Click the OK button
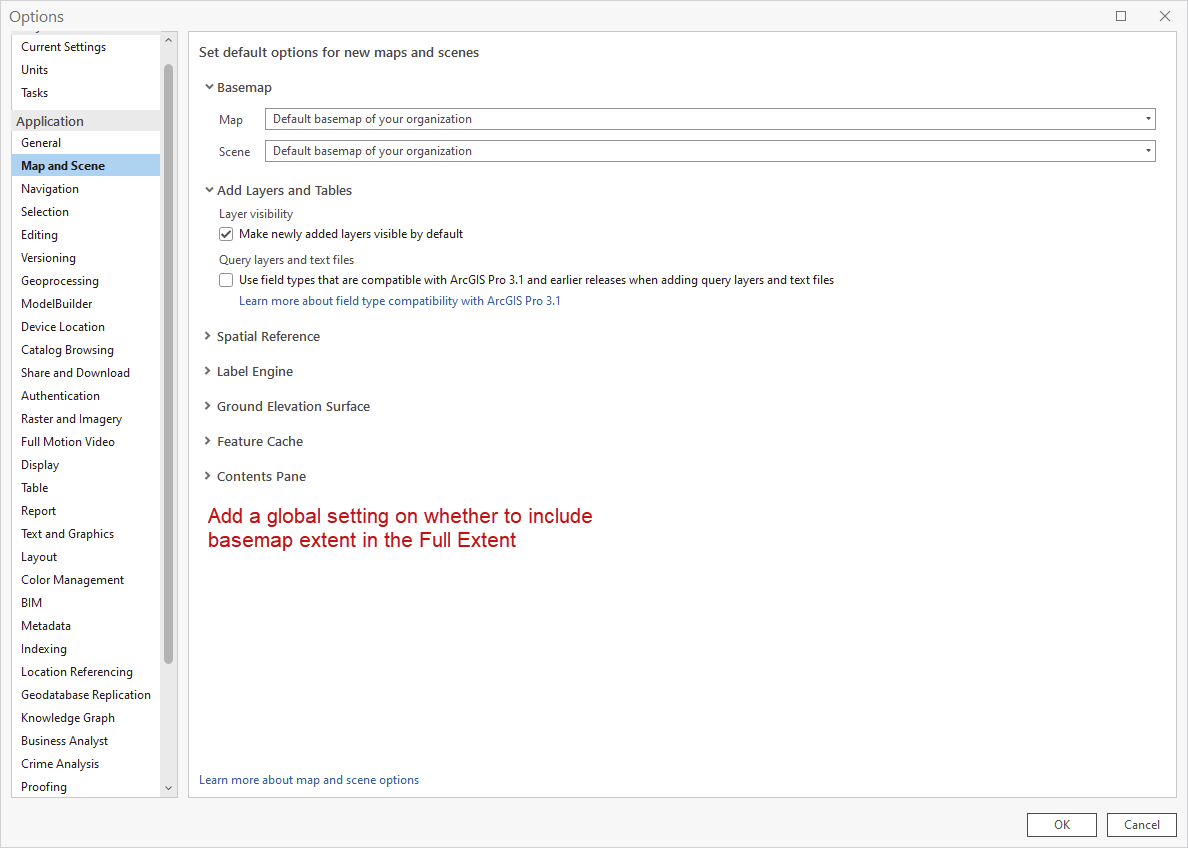 [1062, 825]
